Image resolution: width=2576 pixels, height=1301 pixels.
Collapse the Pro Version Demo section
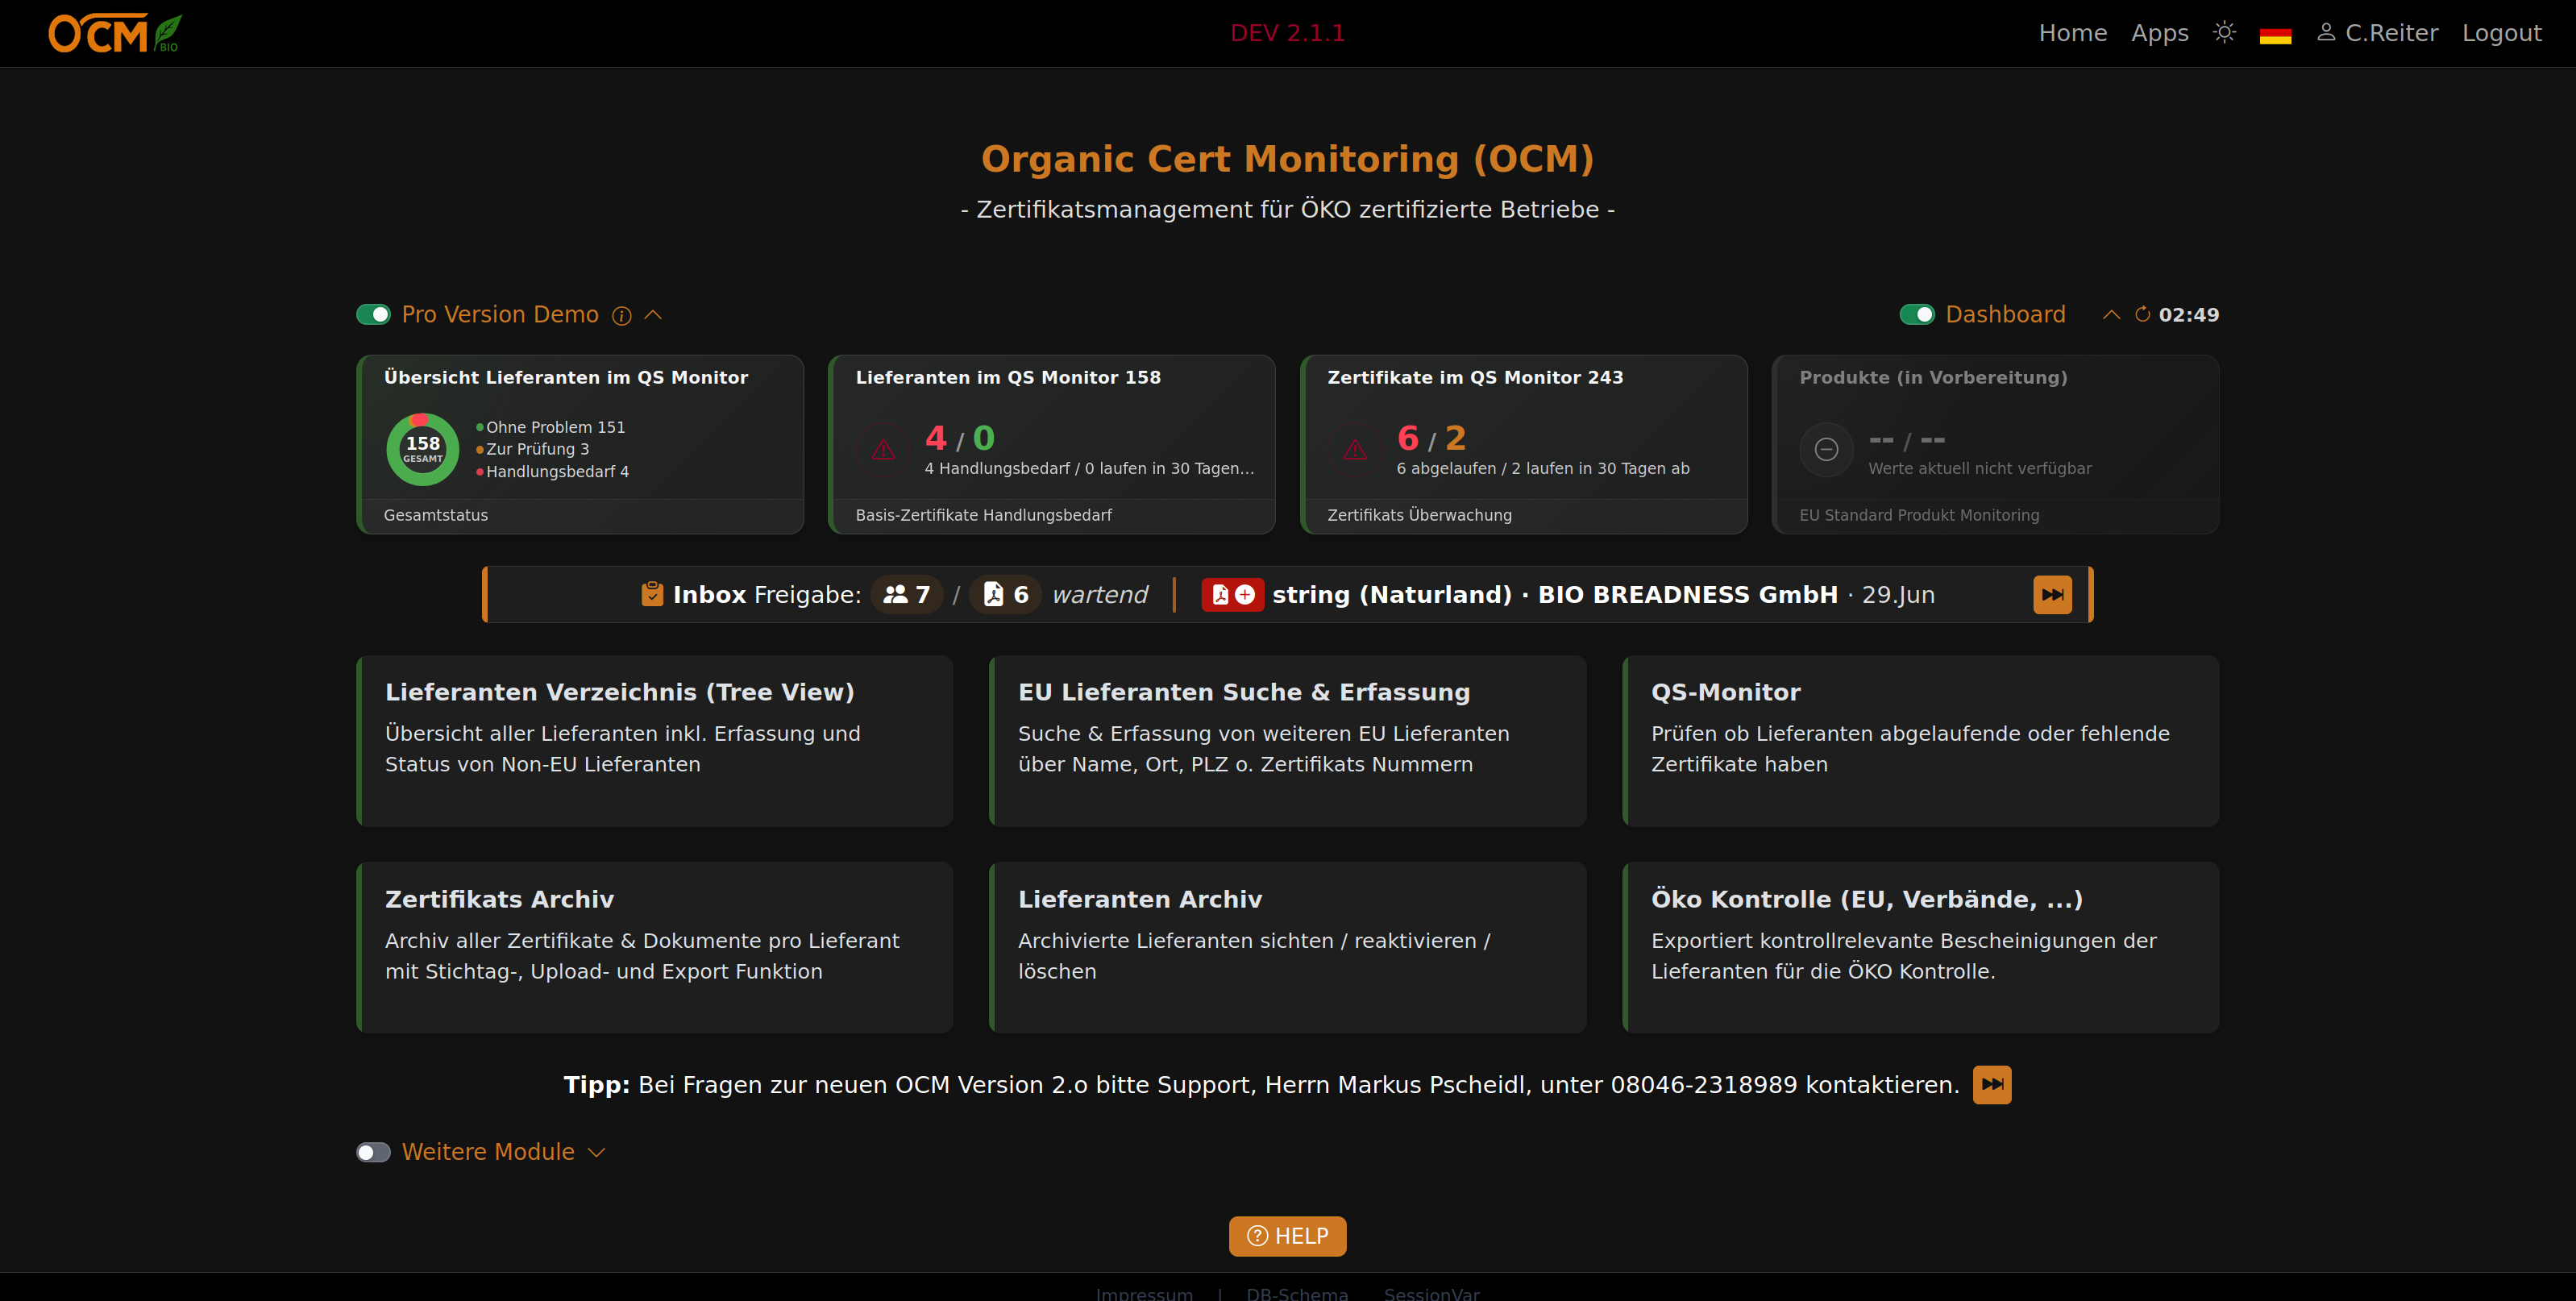[653, 315]
